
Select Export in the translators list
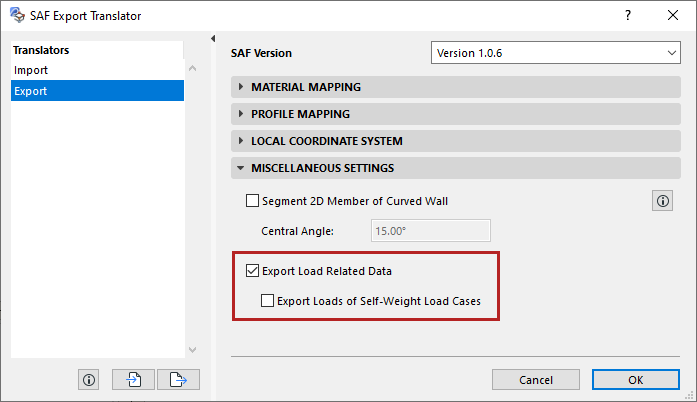click(x=31, y=91)
